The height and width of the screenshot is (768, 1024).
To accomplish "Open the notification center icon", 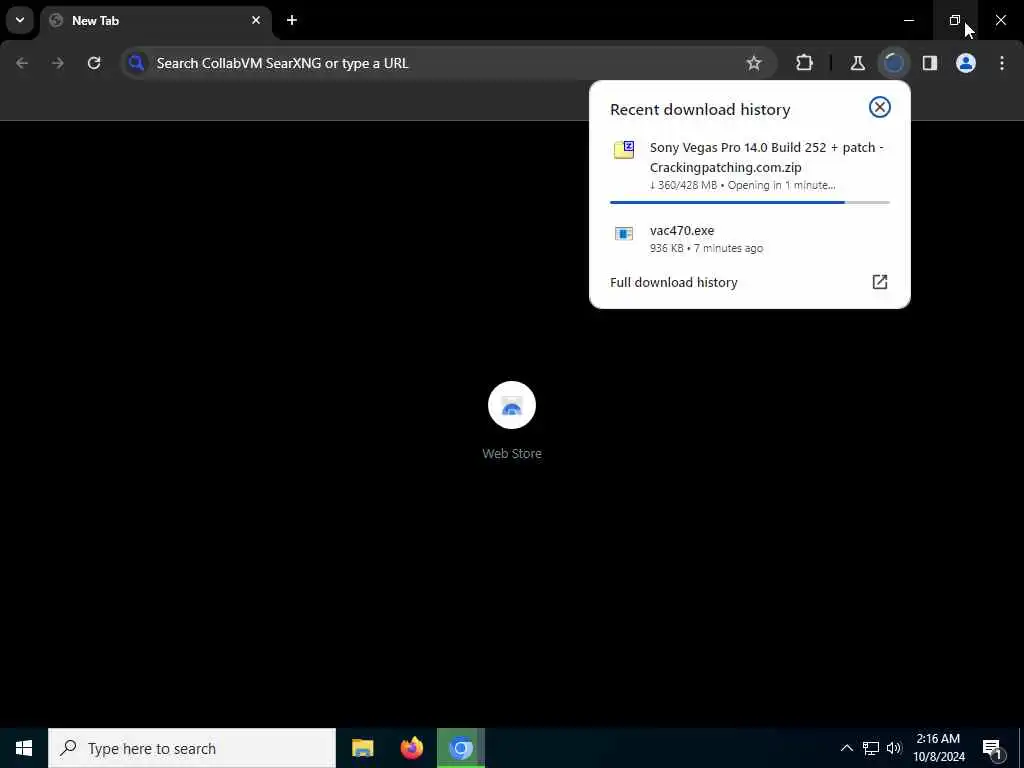I will click(x=993, y=748).
